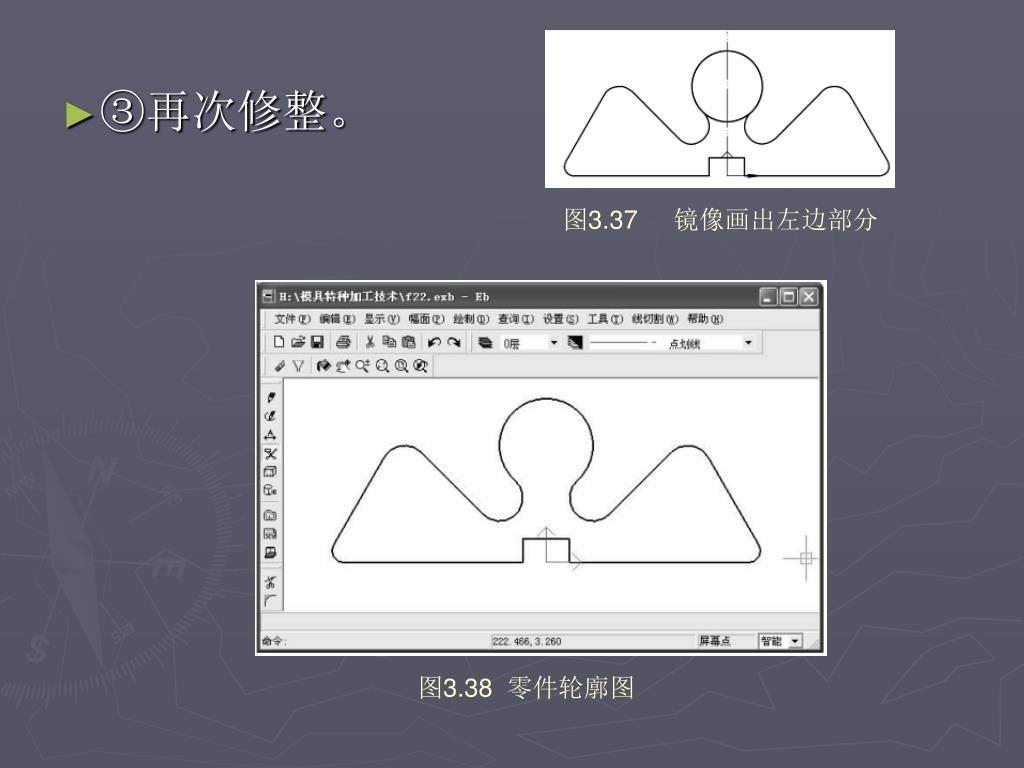1024x768 pixels.
Task: Click the New file icon in toolbar
Action: pos(279,342)
